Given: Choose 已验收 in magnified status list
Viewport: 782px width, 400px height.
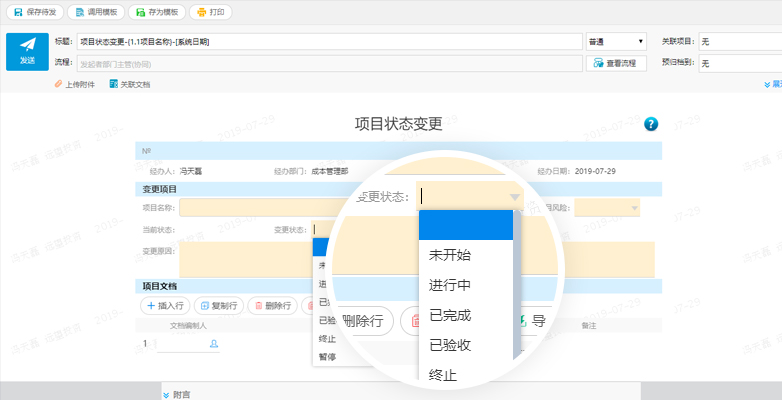Looking at the screenshot, I should 450,345.
